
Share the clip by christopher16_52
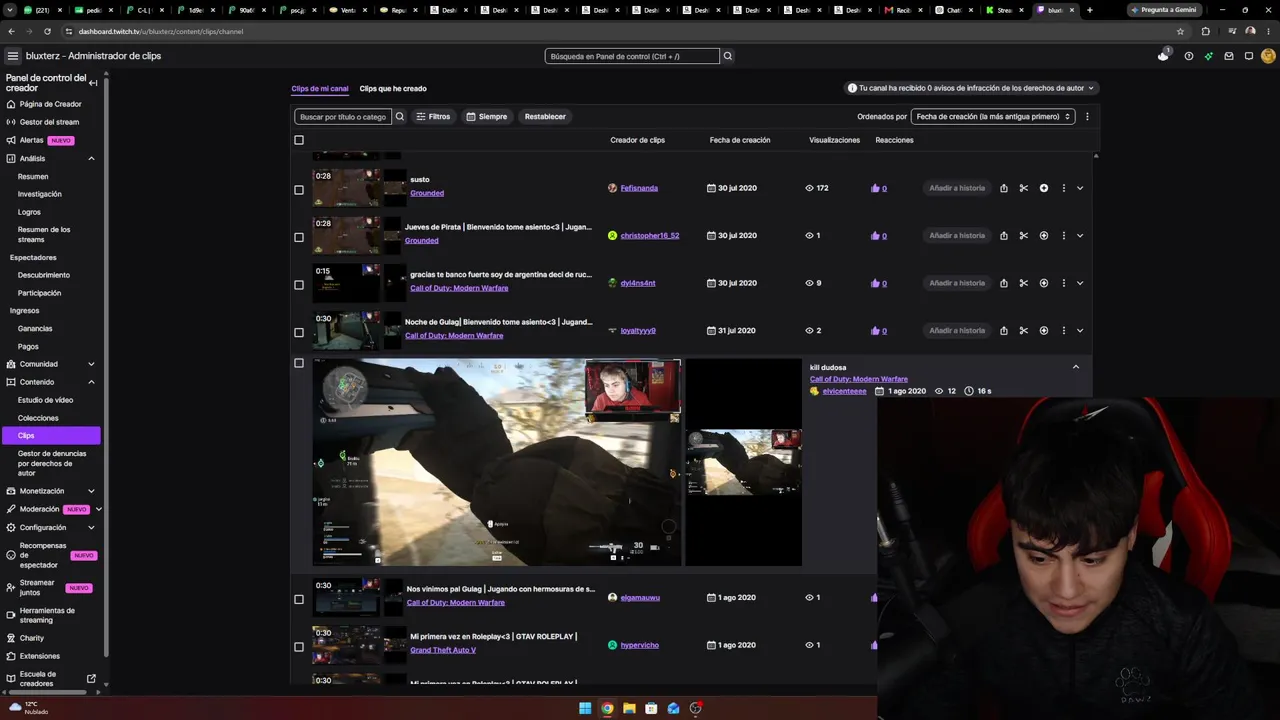(1004, 236)
